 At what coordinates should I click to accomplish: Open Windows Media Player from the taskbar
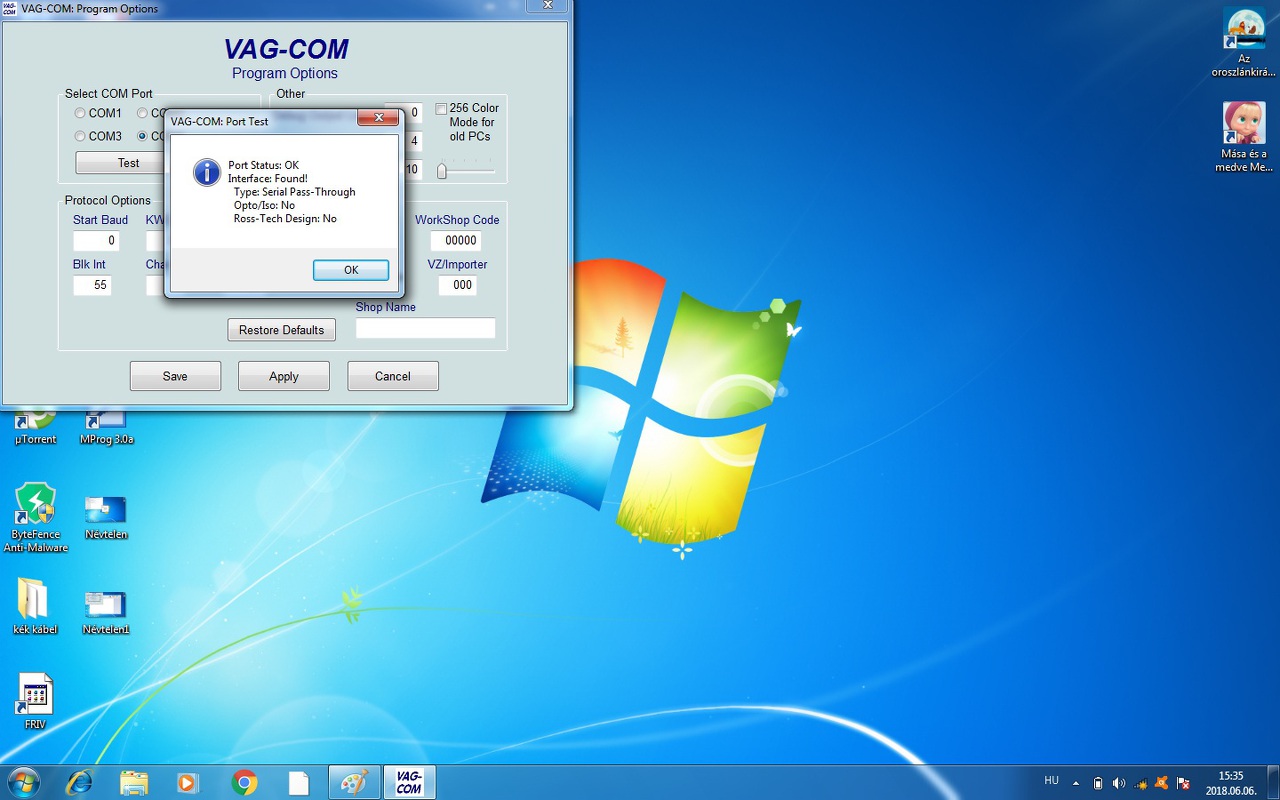(x=188, y=782)
